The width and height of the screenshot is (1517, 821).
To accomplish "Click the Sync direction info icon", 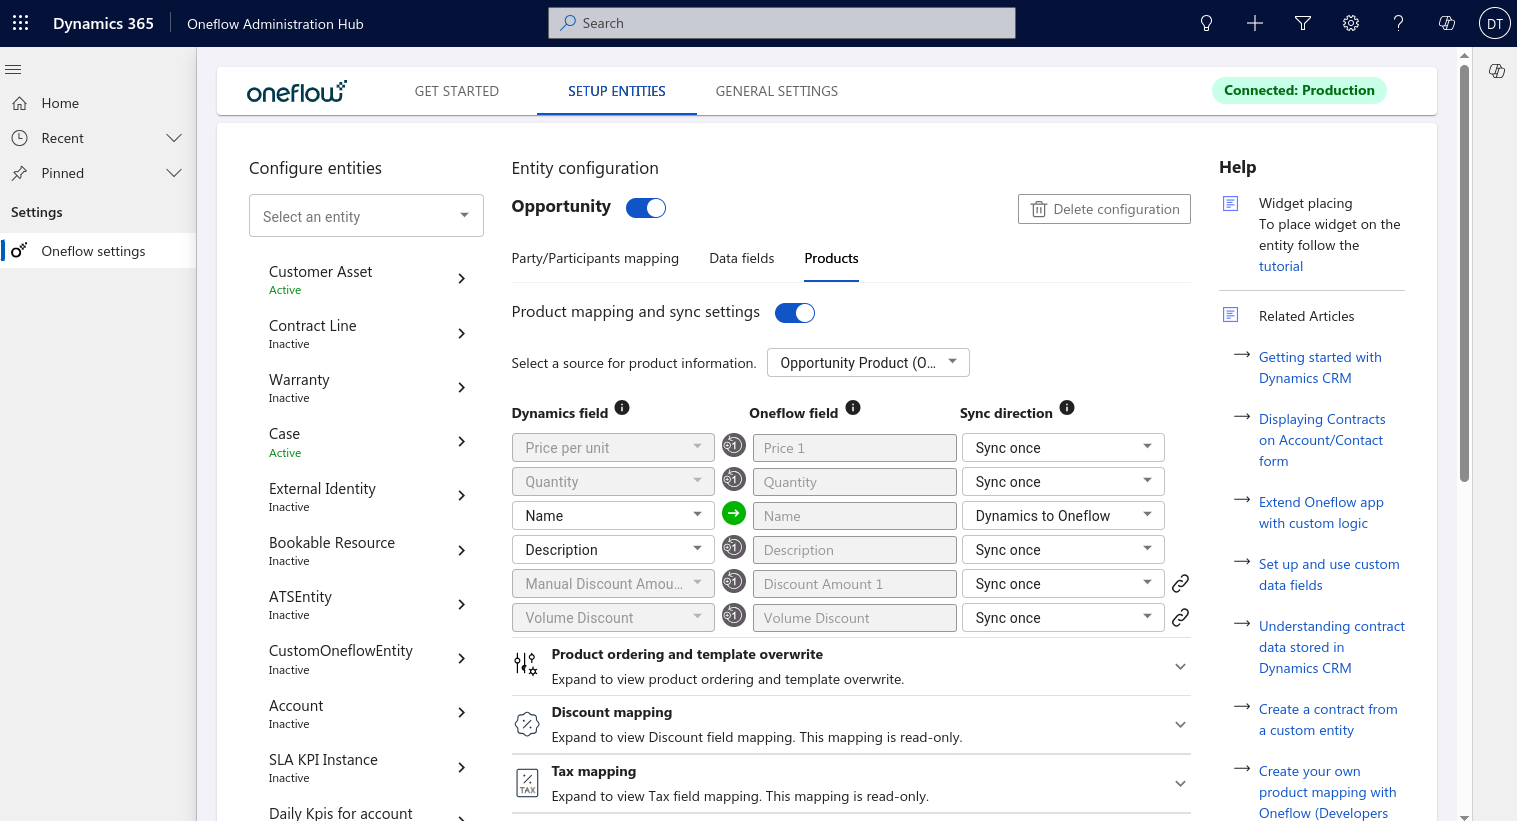I will point(1067,407).
